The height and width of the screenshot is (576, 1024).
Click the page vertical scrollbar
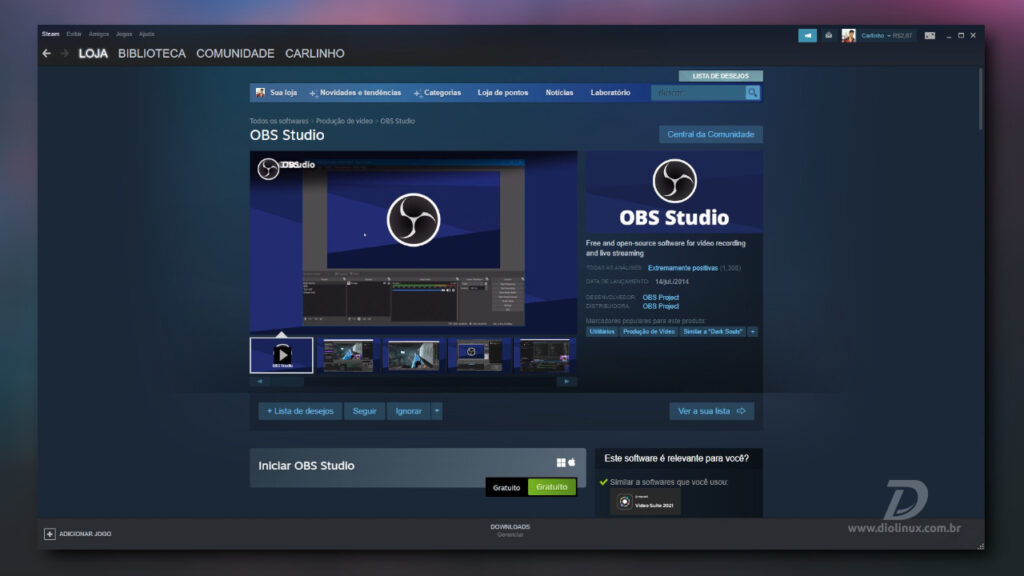point(980,98)
